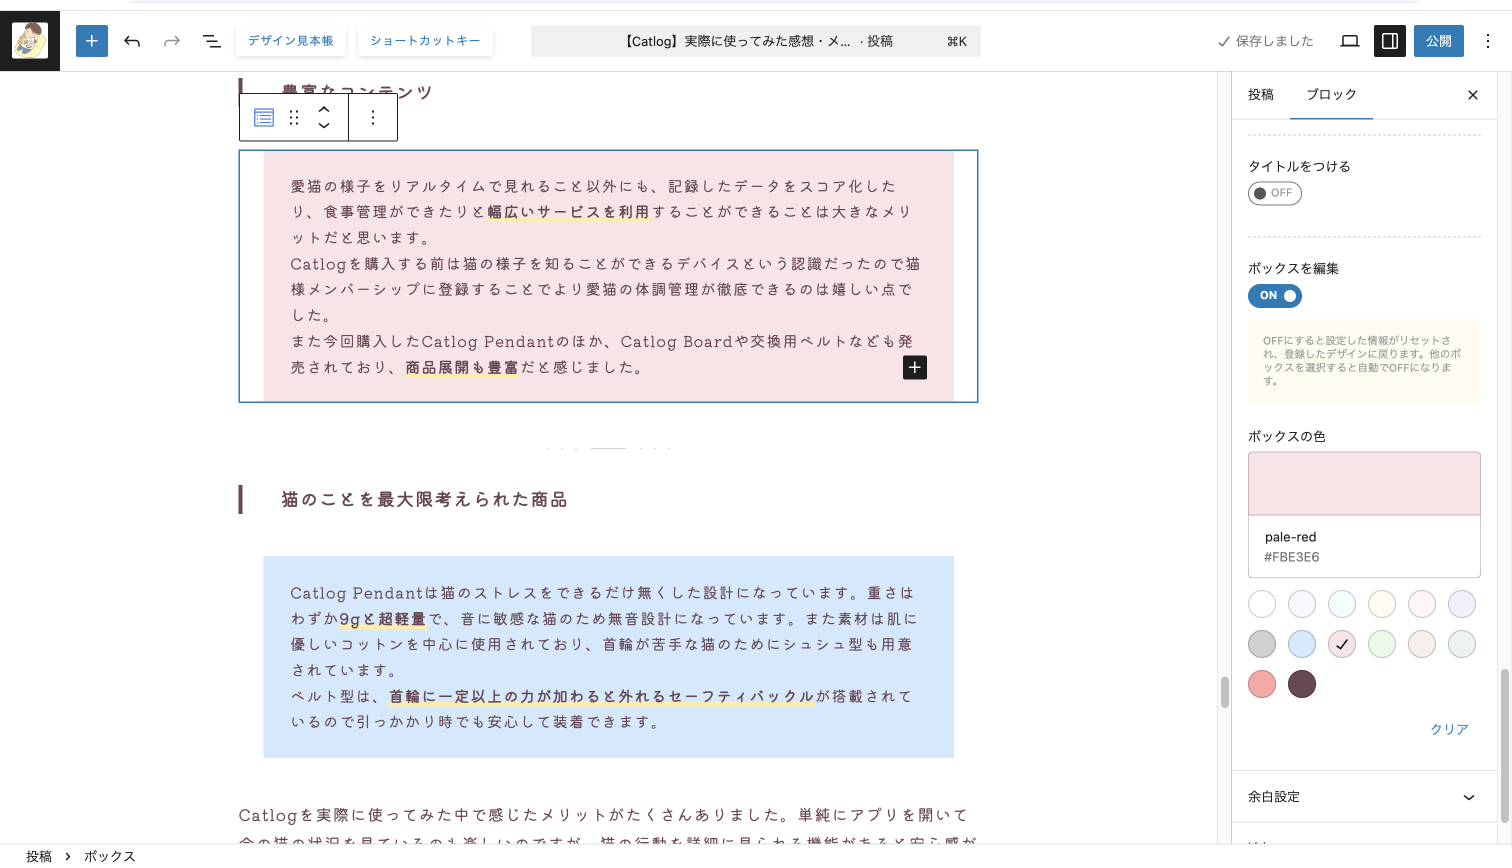
Task: Select the salmon red color swatch
Action: pyautogui.click(x=1262, y=684)
